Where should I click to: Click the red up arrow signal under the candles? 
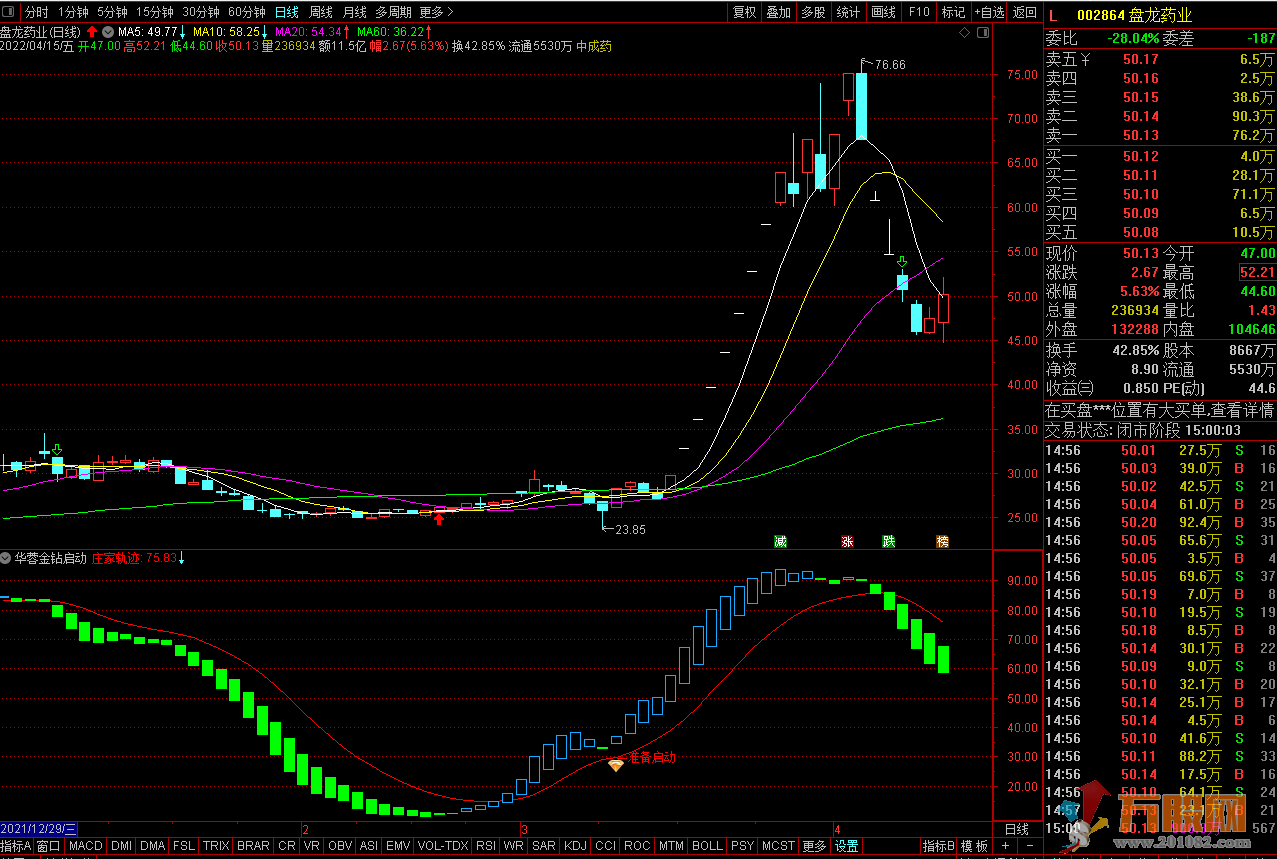(x=438, y=518)
